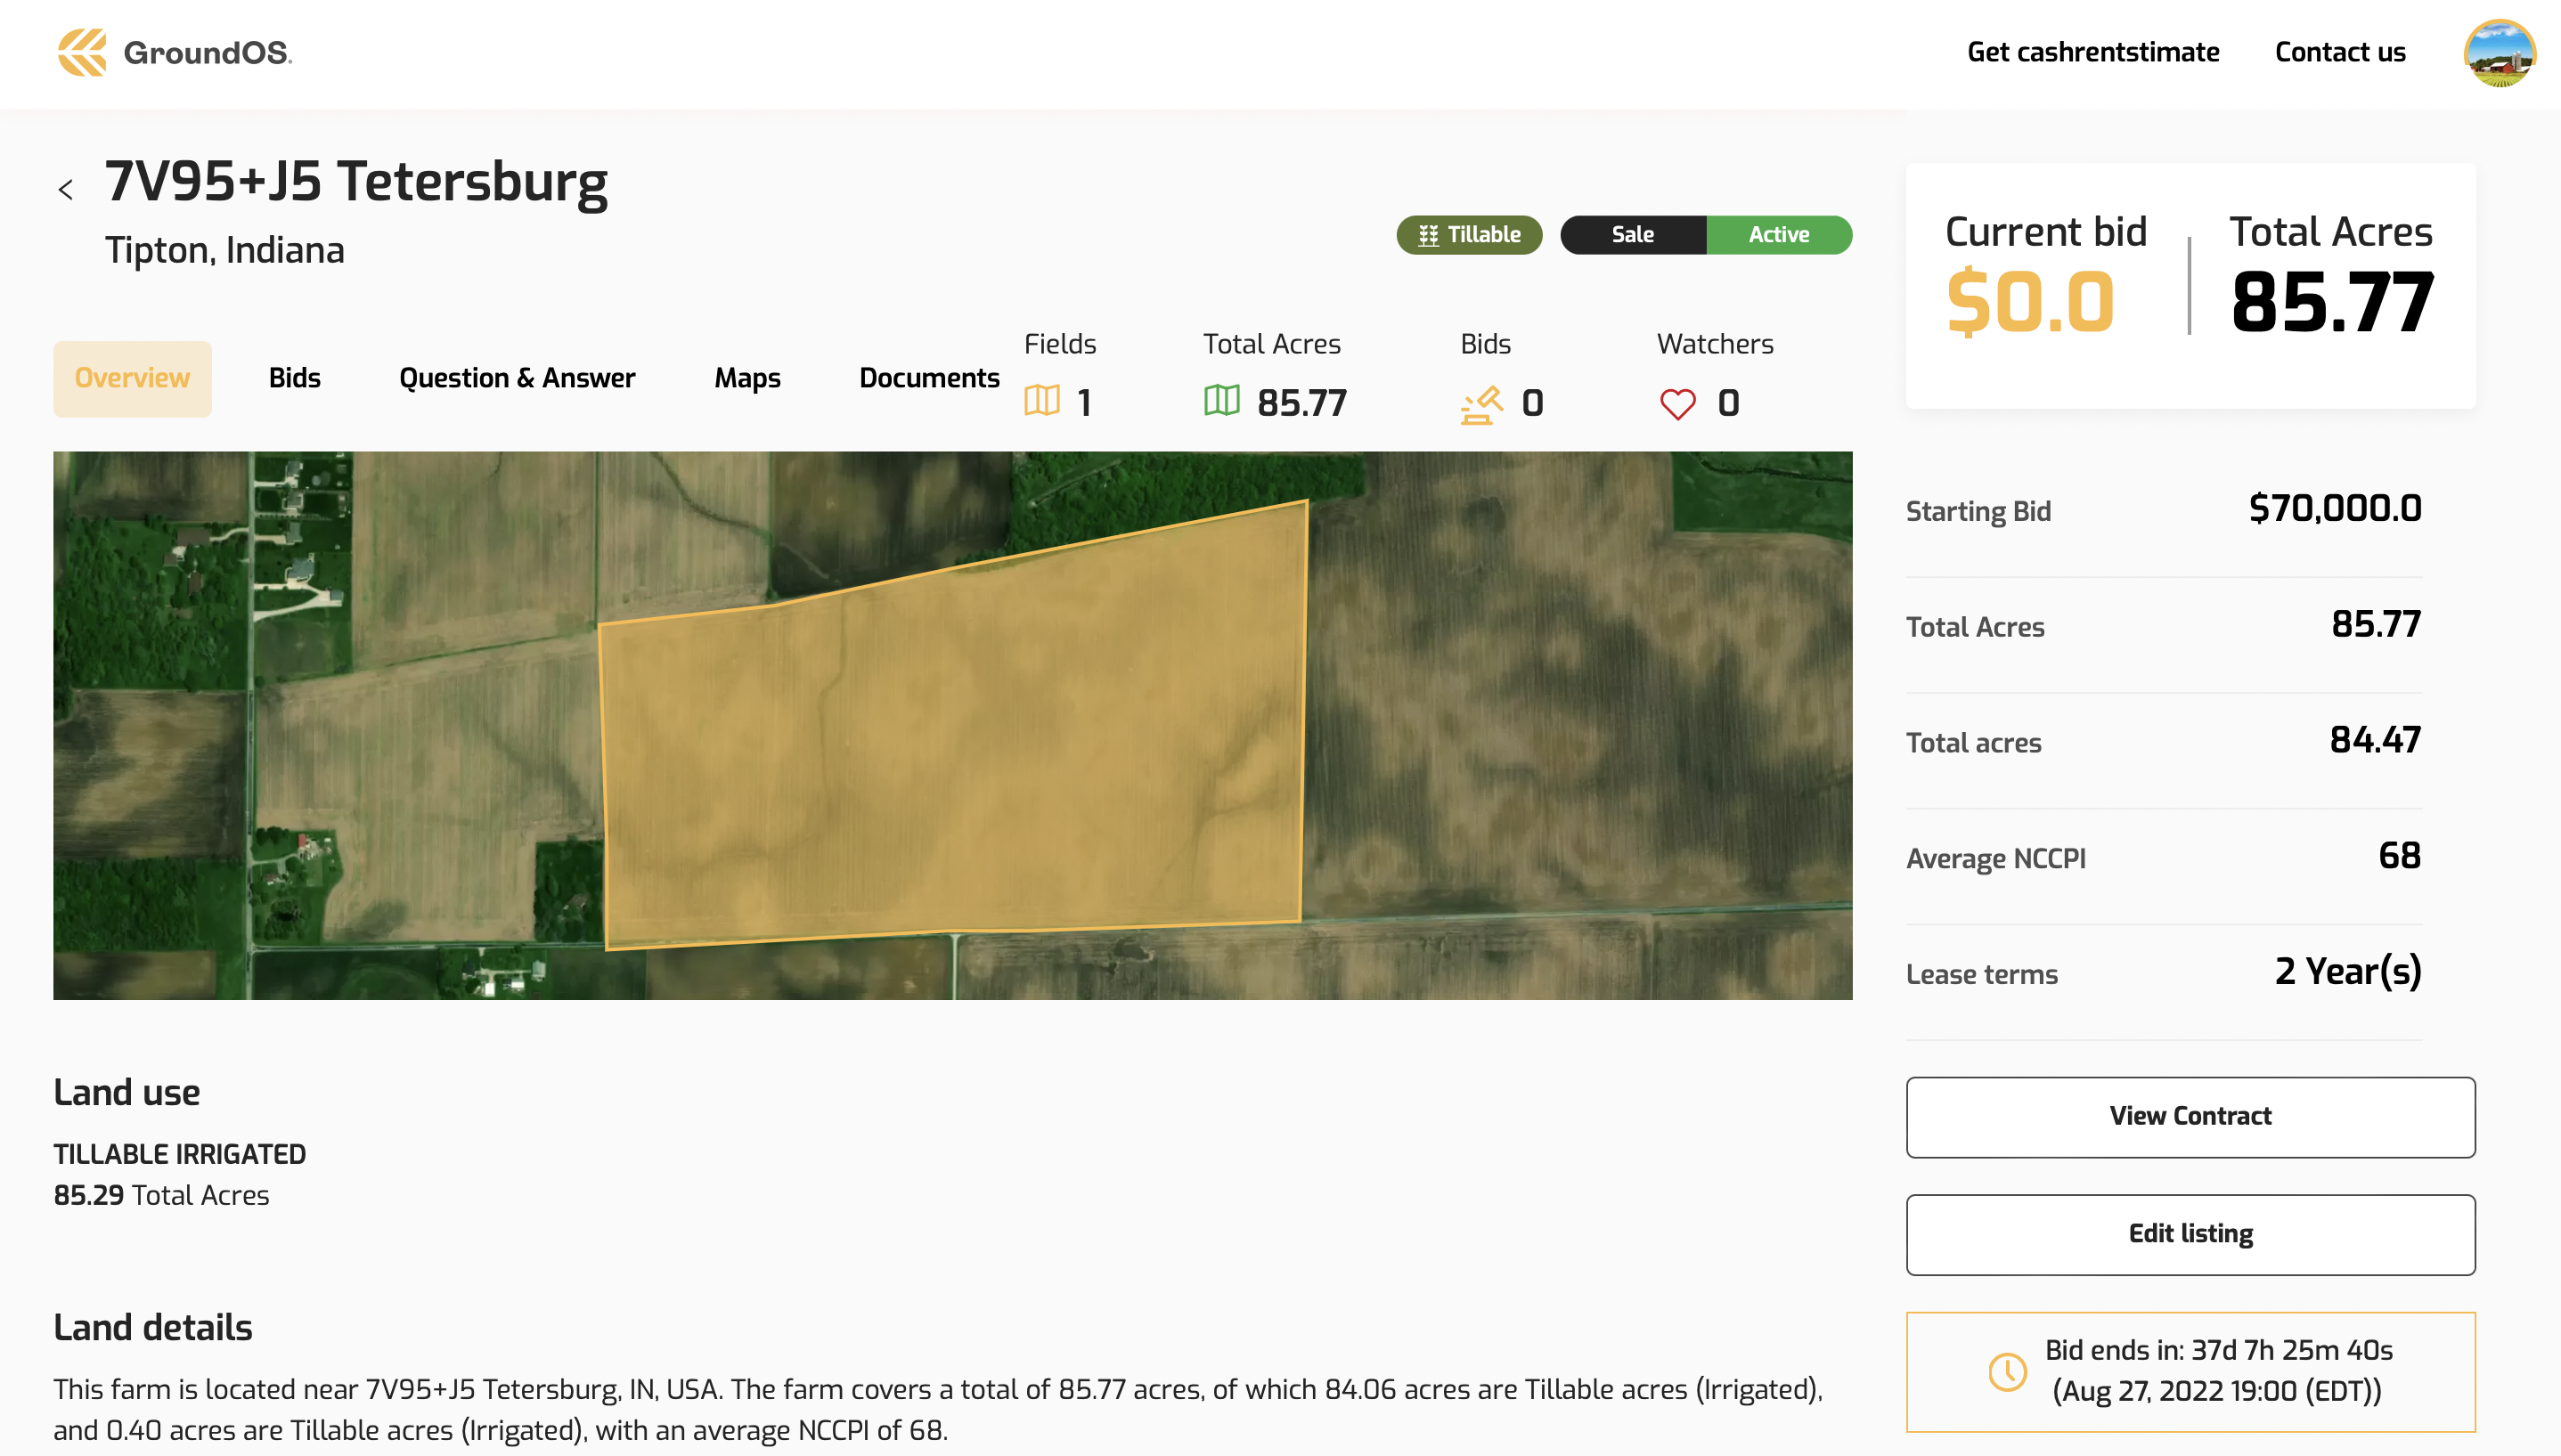Click the Bids gavel icon

[x=1481, y=405]
